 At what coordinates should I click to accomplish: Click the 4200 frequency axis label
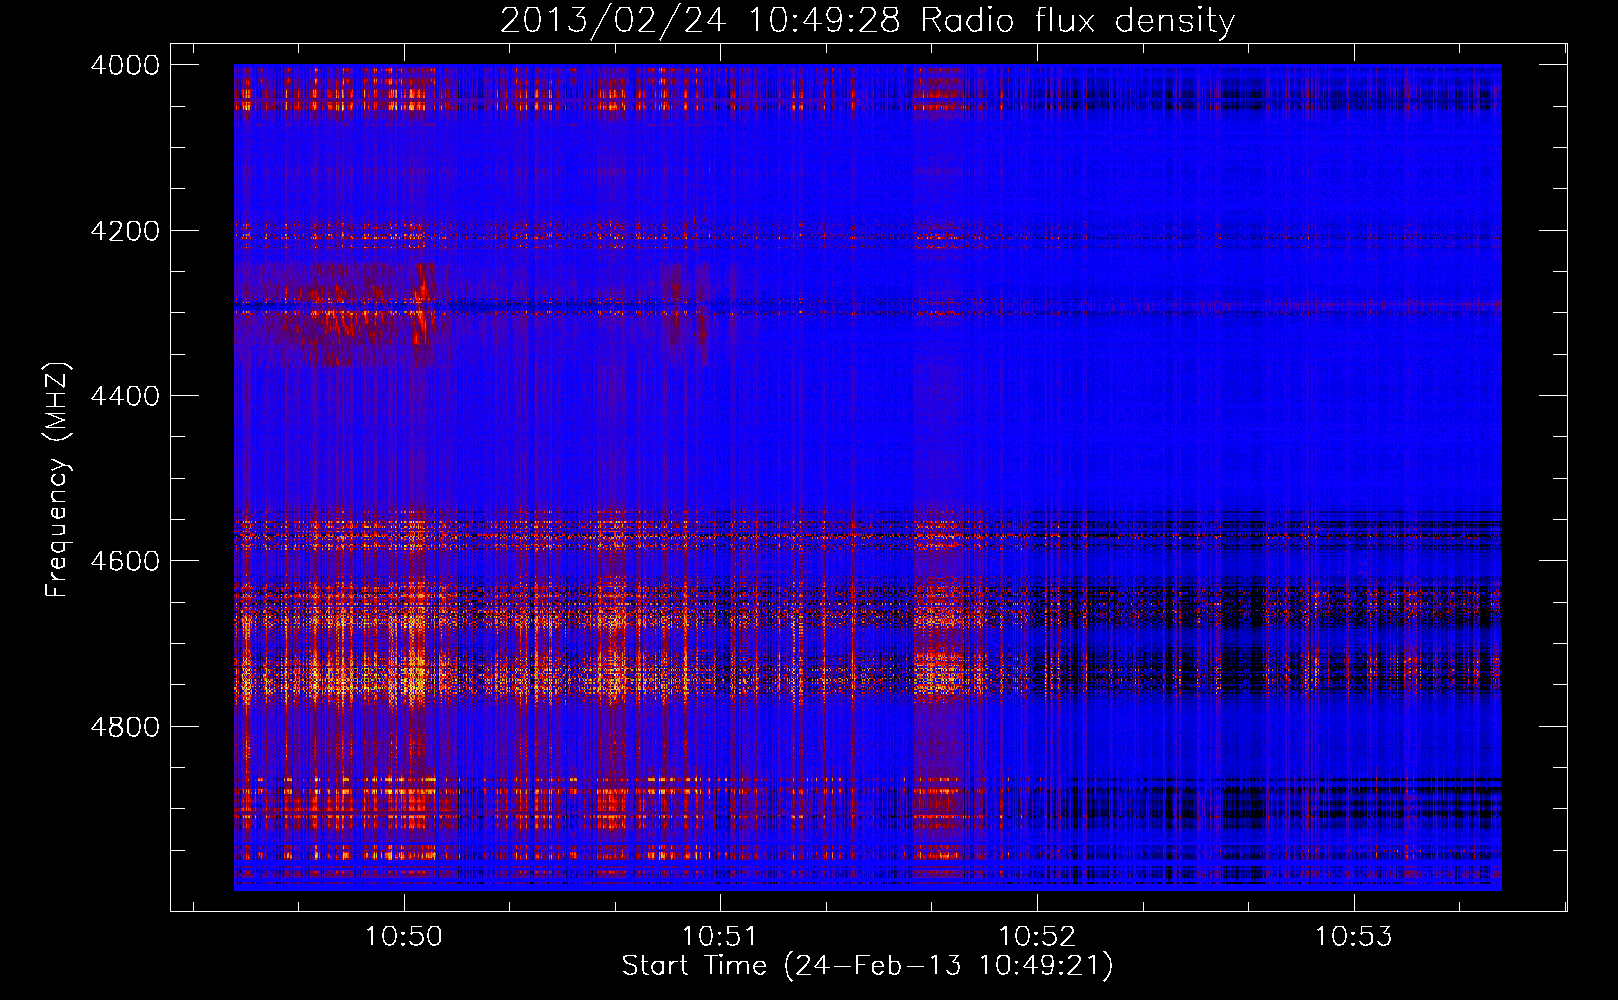click(125, 231)
